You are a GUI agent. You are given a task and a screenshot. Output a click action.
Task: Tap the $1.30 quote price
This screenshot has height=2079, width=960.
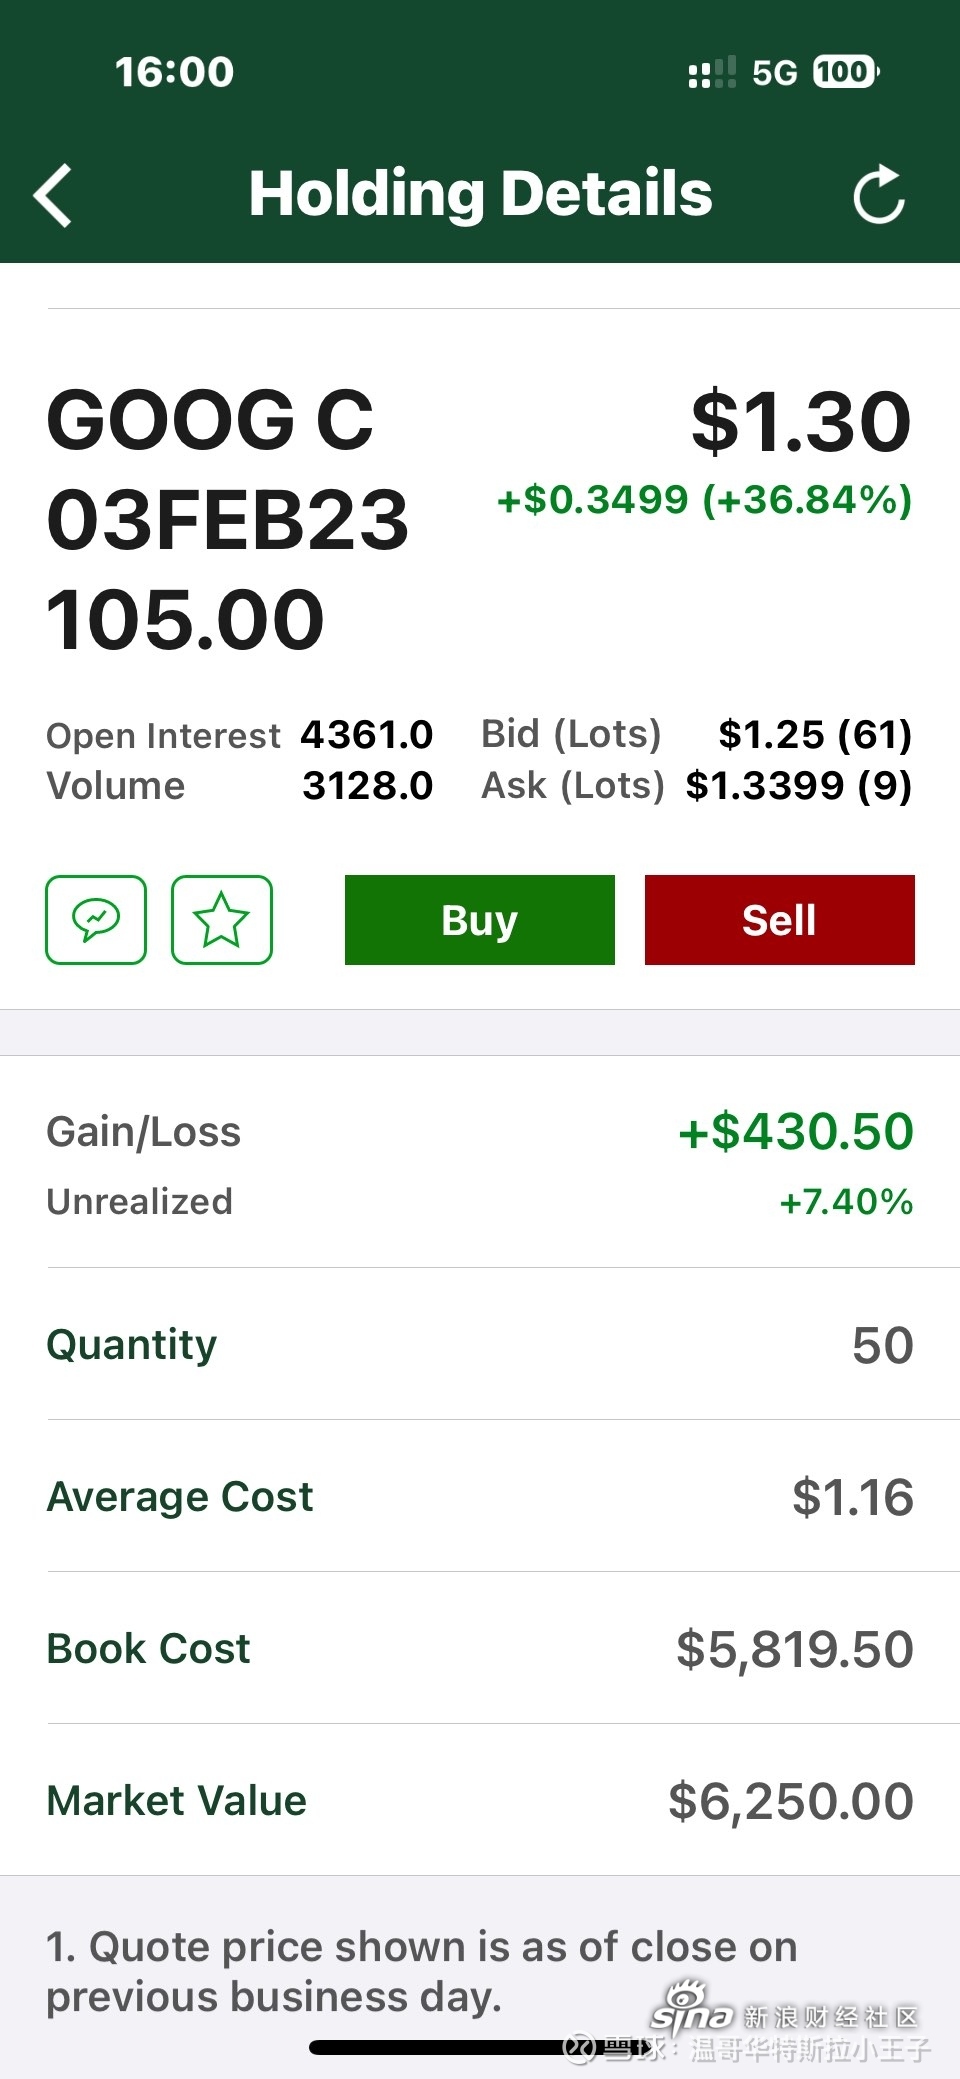(x=801, y=422)
